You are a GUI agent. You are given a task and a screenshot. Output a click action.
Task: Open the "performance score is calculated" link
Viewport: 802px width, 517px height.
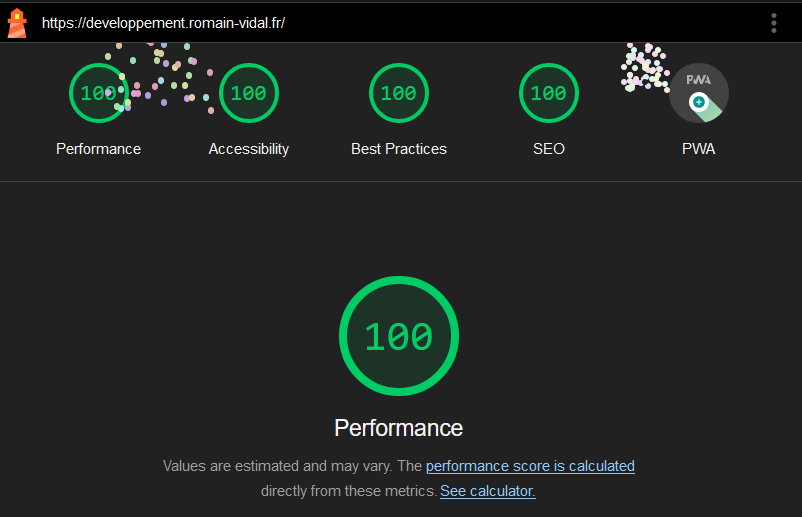(x=530, y=466)
